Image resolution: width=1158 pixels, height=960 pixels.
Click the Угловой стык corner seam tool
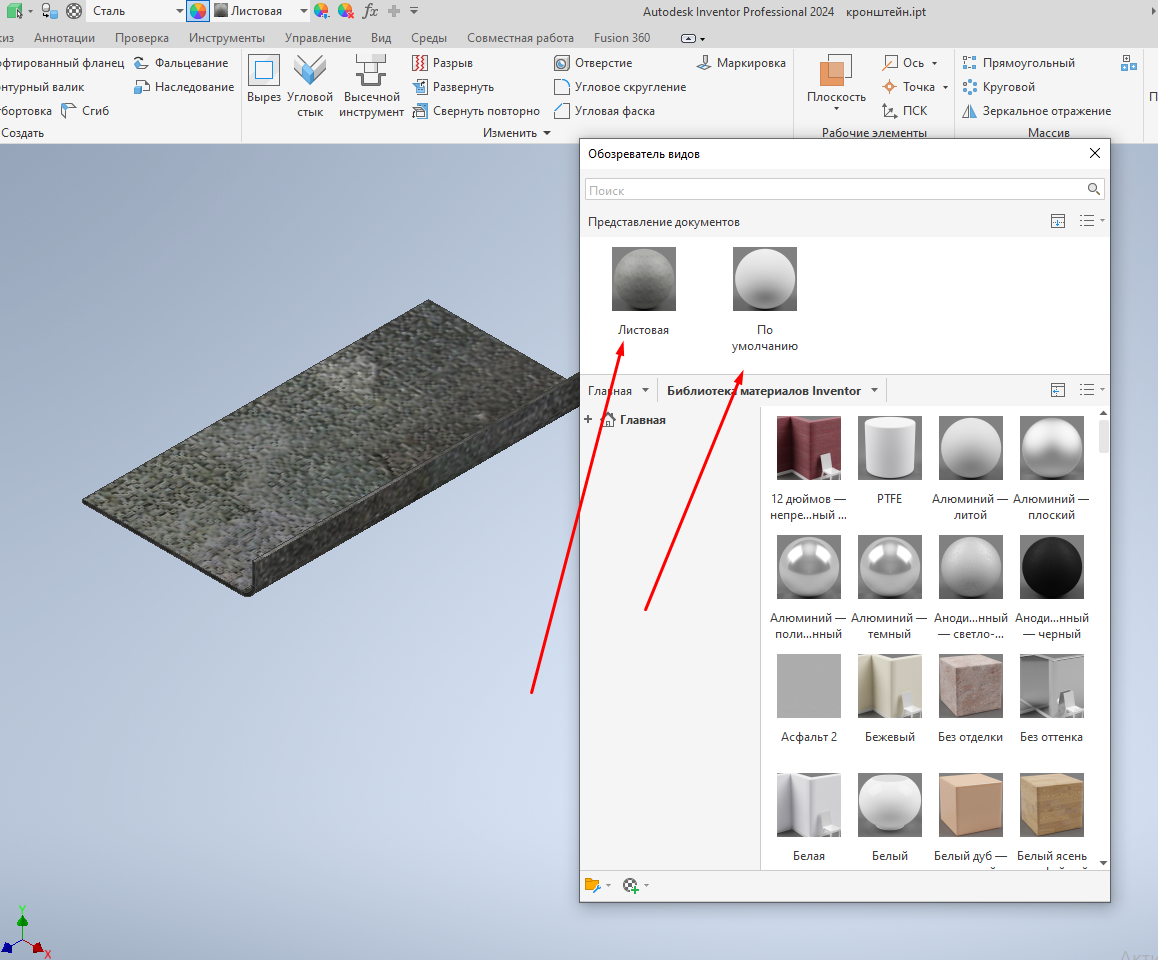pyautogui.click(x=310, y=85)
